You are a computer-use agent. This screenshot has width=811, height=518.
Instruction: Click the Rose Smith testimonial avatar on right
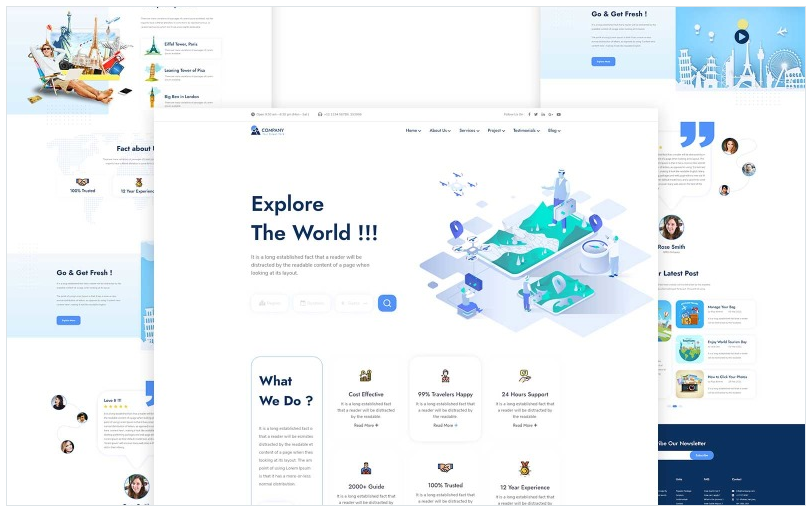coord(671,227)
